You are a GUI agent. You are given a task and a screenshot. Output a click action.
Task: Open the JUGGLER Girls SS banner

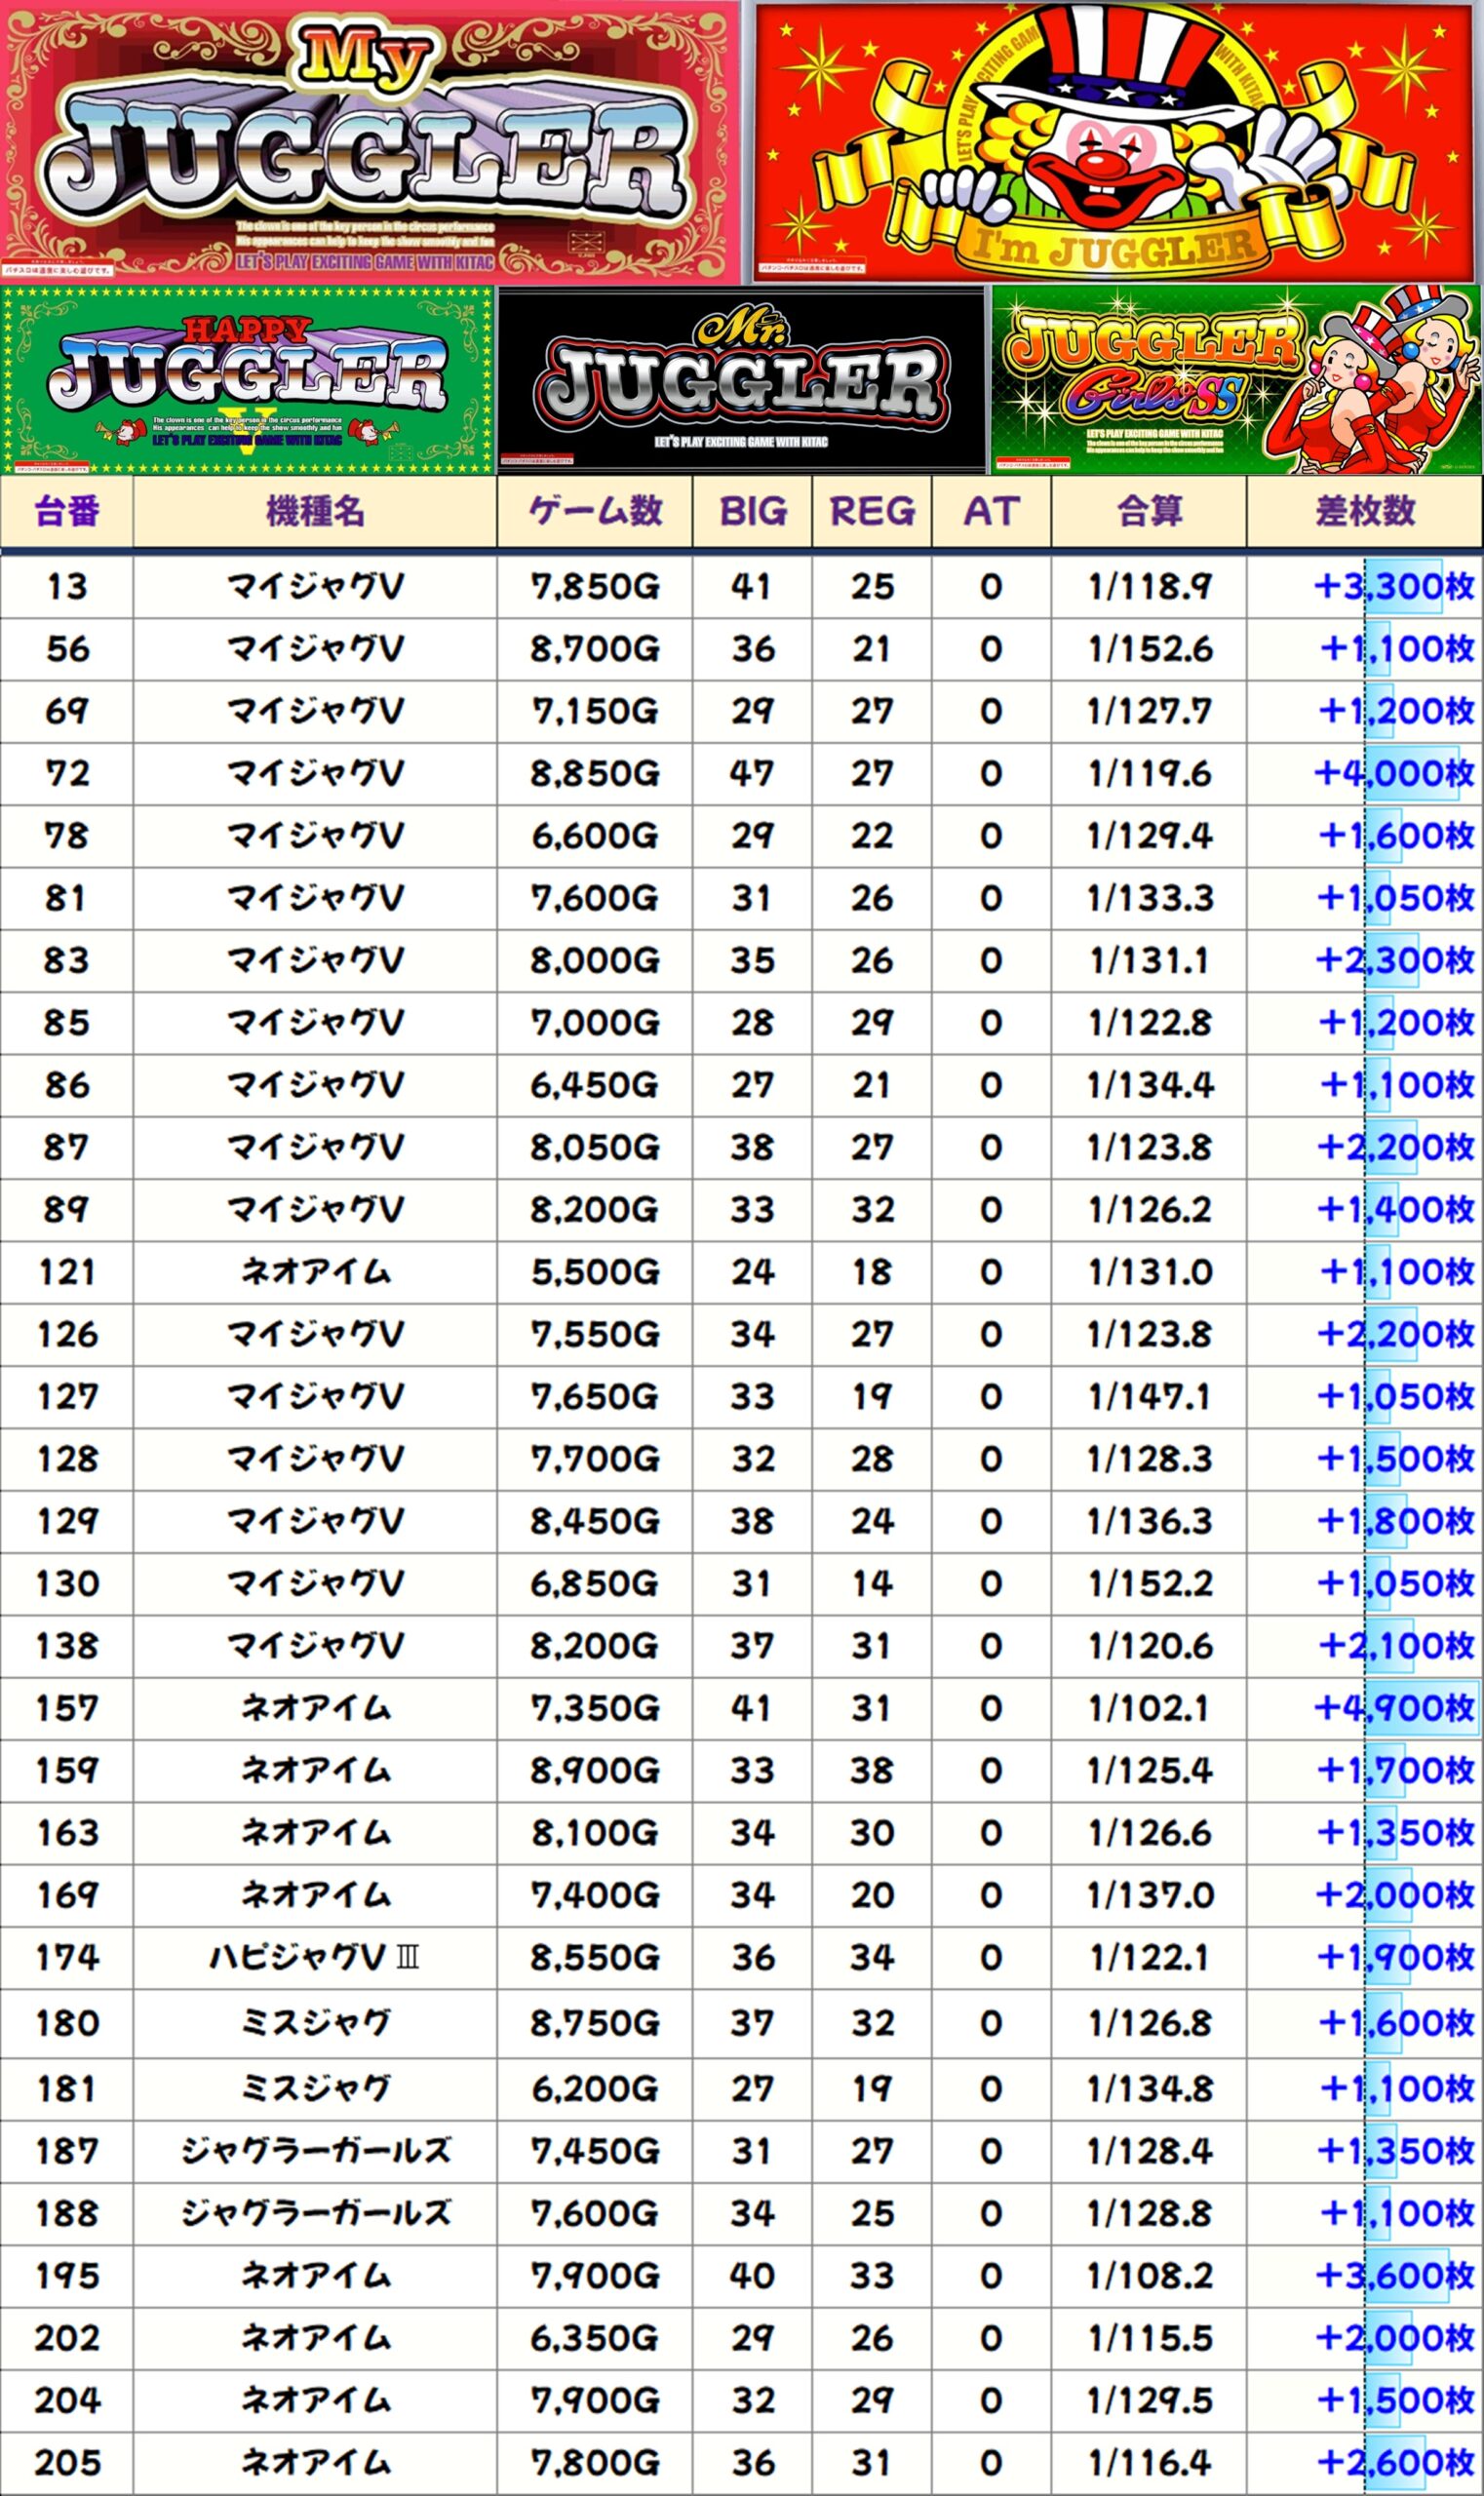click(1237, 380)
